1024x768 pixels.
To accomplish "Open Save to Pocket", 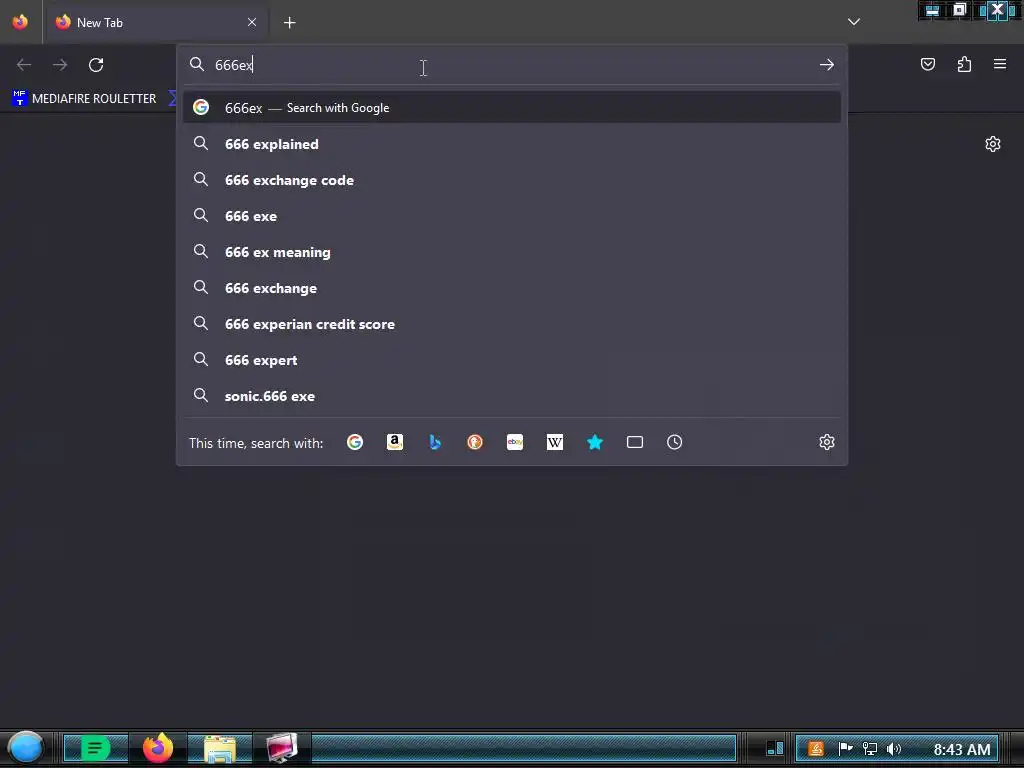I will pyautogui.click(x=928, y=64).
